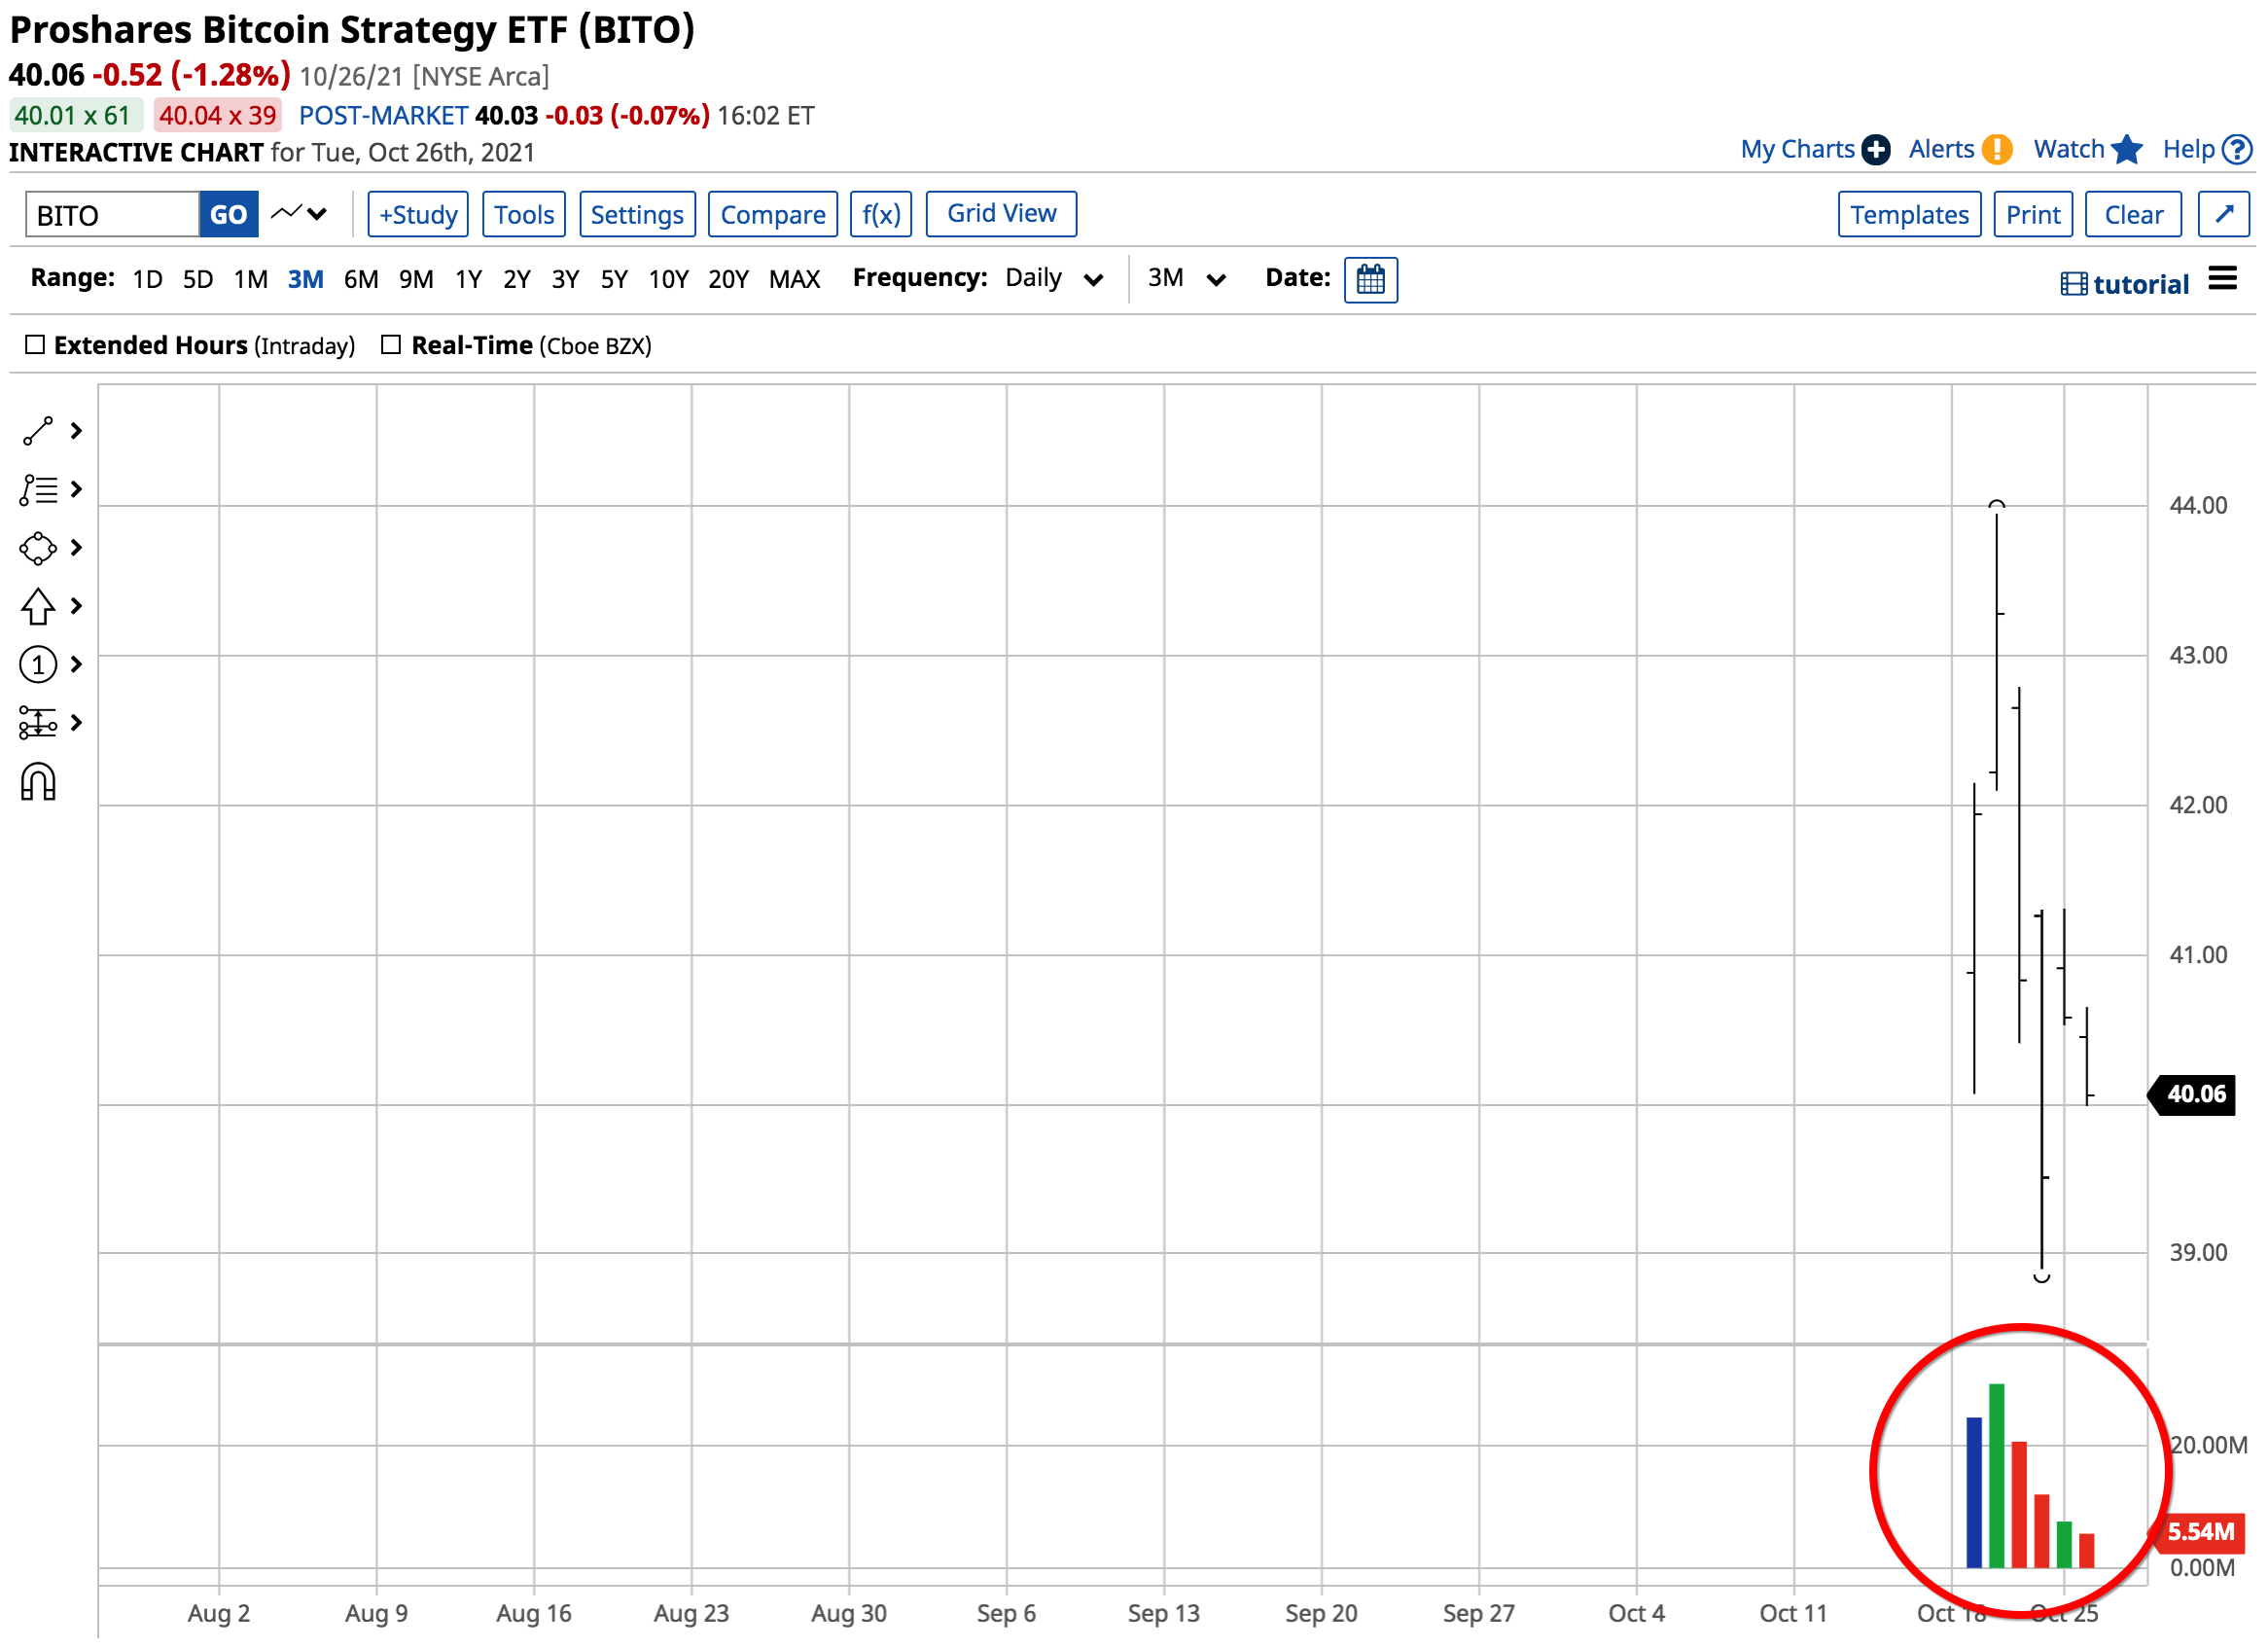The width and height of the screenshot is (2268, 1648).
Task: Click the Help question mark icon
Action: (x=2237, y=150)
